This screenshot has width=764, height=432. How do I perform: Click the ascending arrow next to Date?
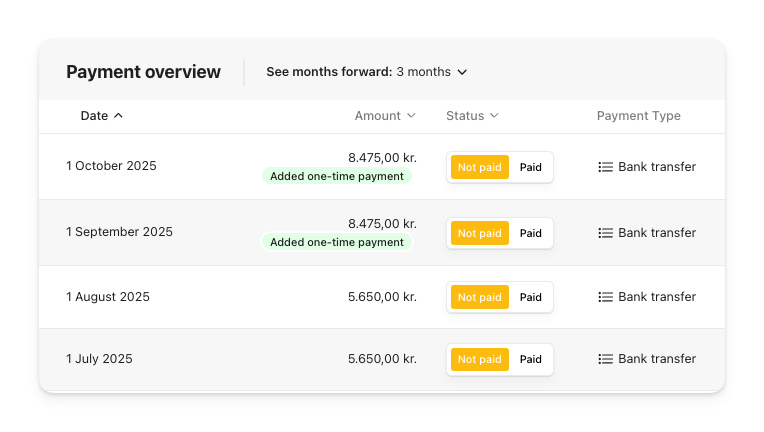(118, 115)
